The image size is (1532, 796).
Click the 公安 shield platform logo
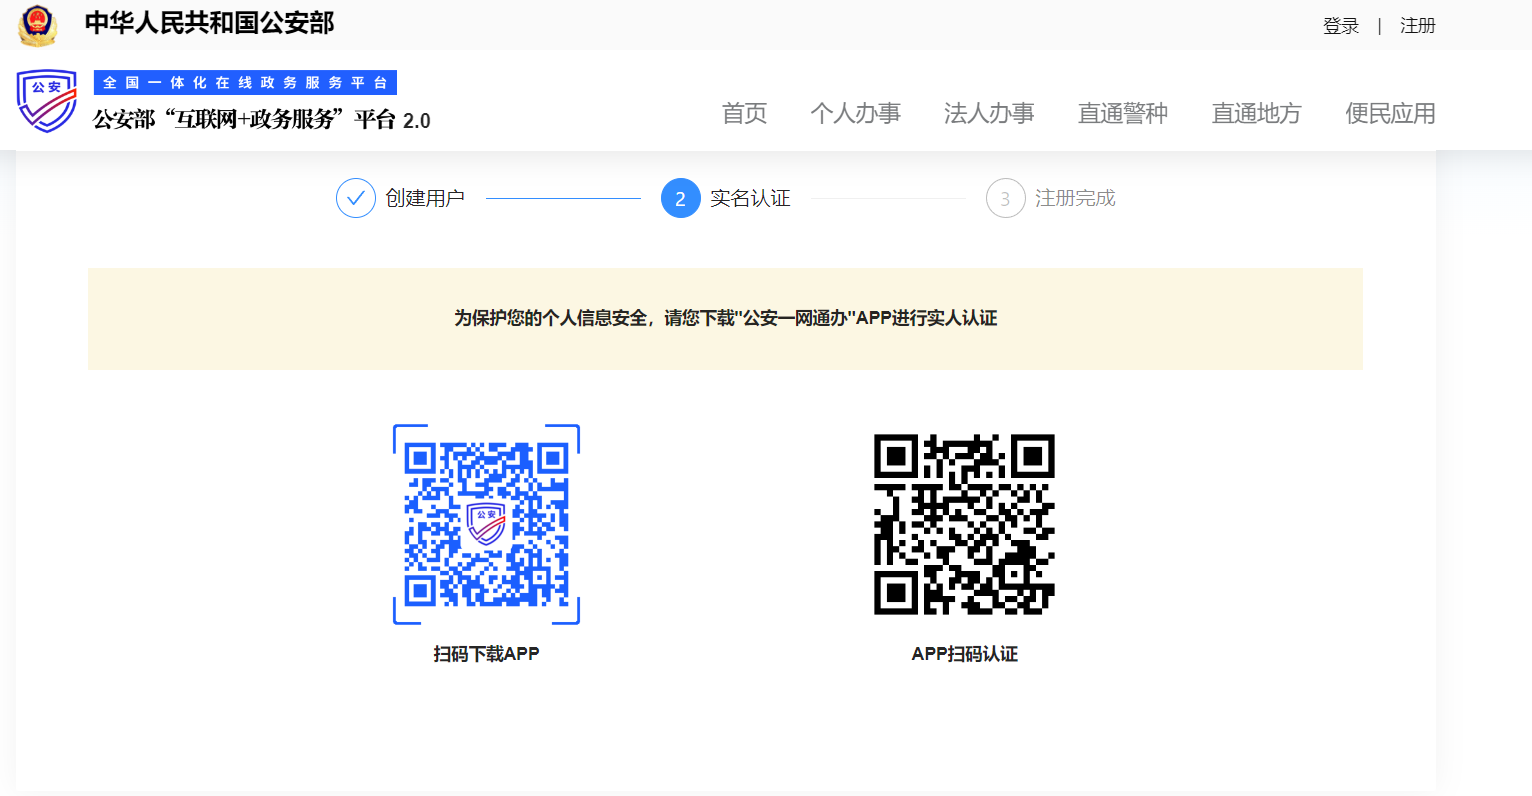click(x=46, y=101)
